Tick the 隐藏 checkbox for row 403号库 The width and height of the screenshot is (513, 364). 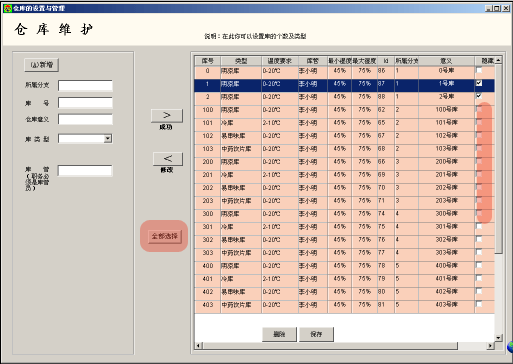(x=479, y=304)
